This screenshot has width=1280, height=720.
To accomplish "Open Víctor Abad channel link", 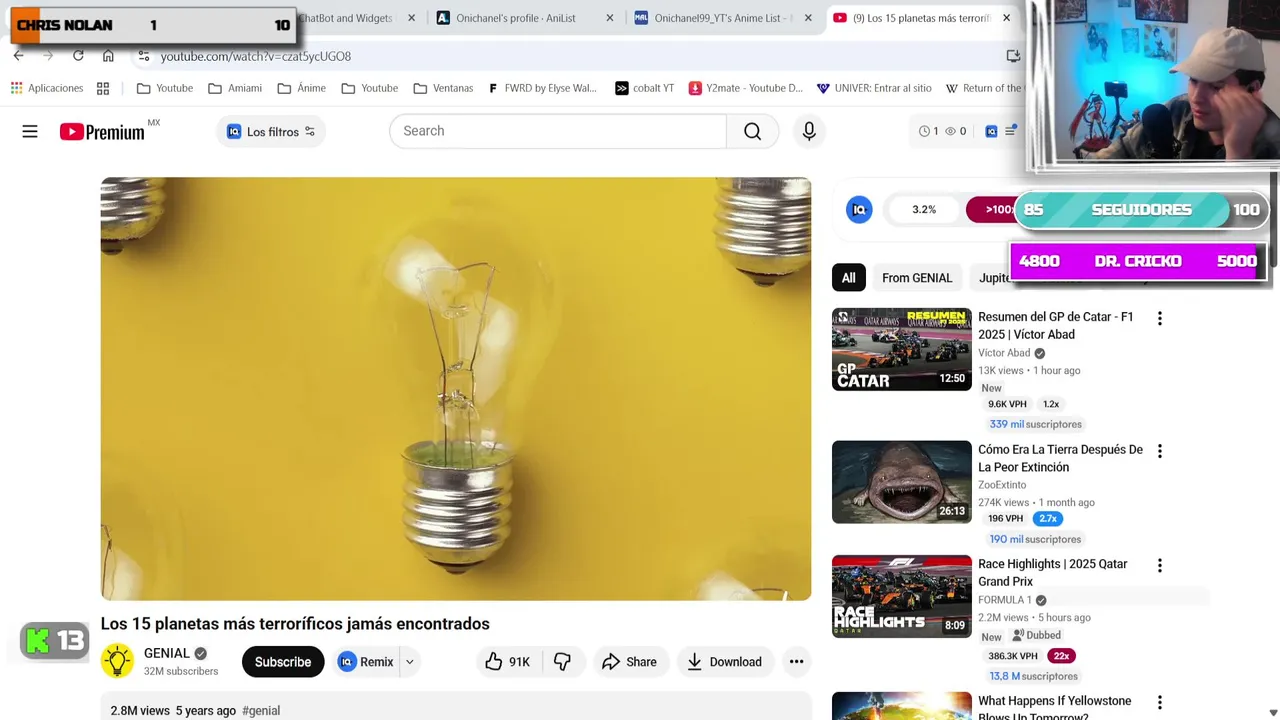I will click(x=1004, y=353).
